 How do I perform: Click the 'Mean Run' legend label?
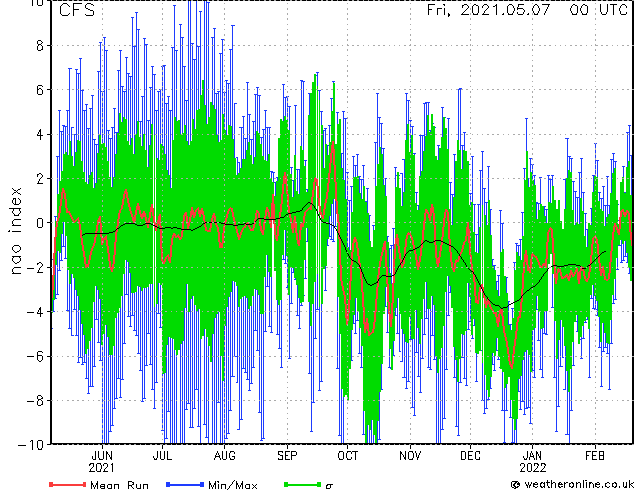pos(120,485)
